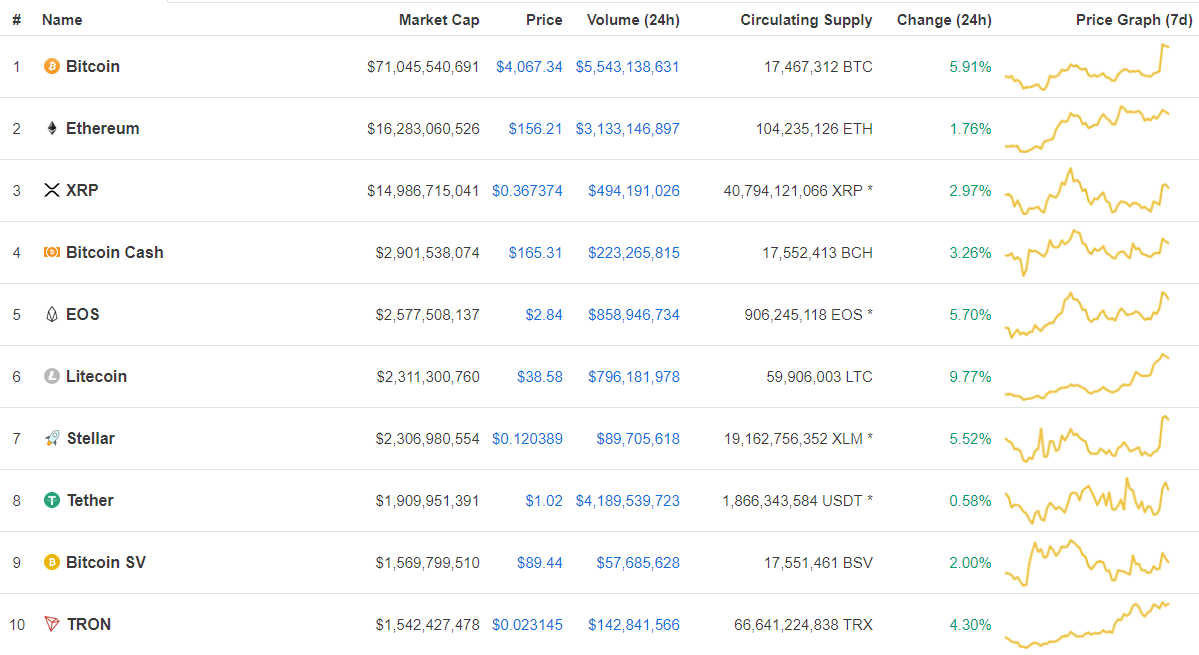Open Ethereum 7-day price graph
This screenshot has width=1199, height=655.
1087,128
